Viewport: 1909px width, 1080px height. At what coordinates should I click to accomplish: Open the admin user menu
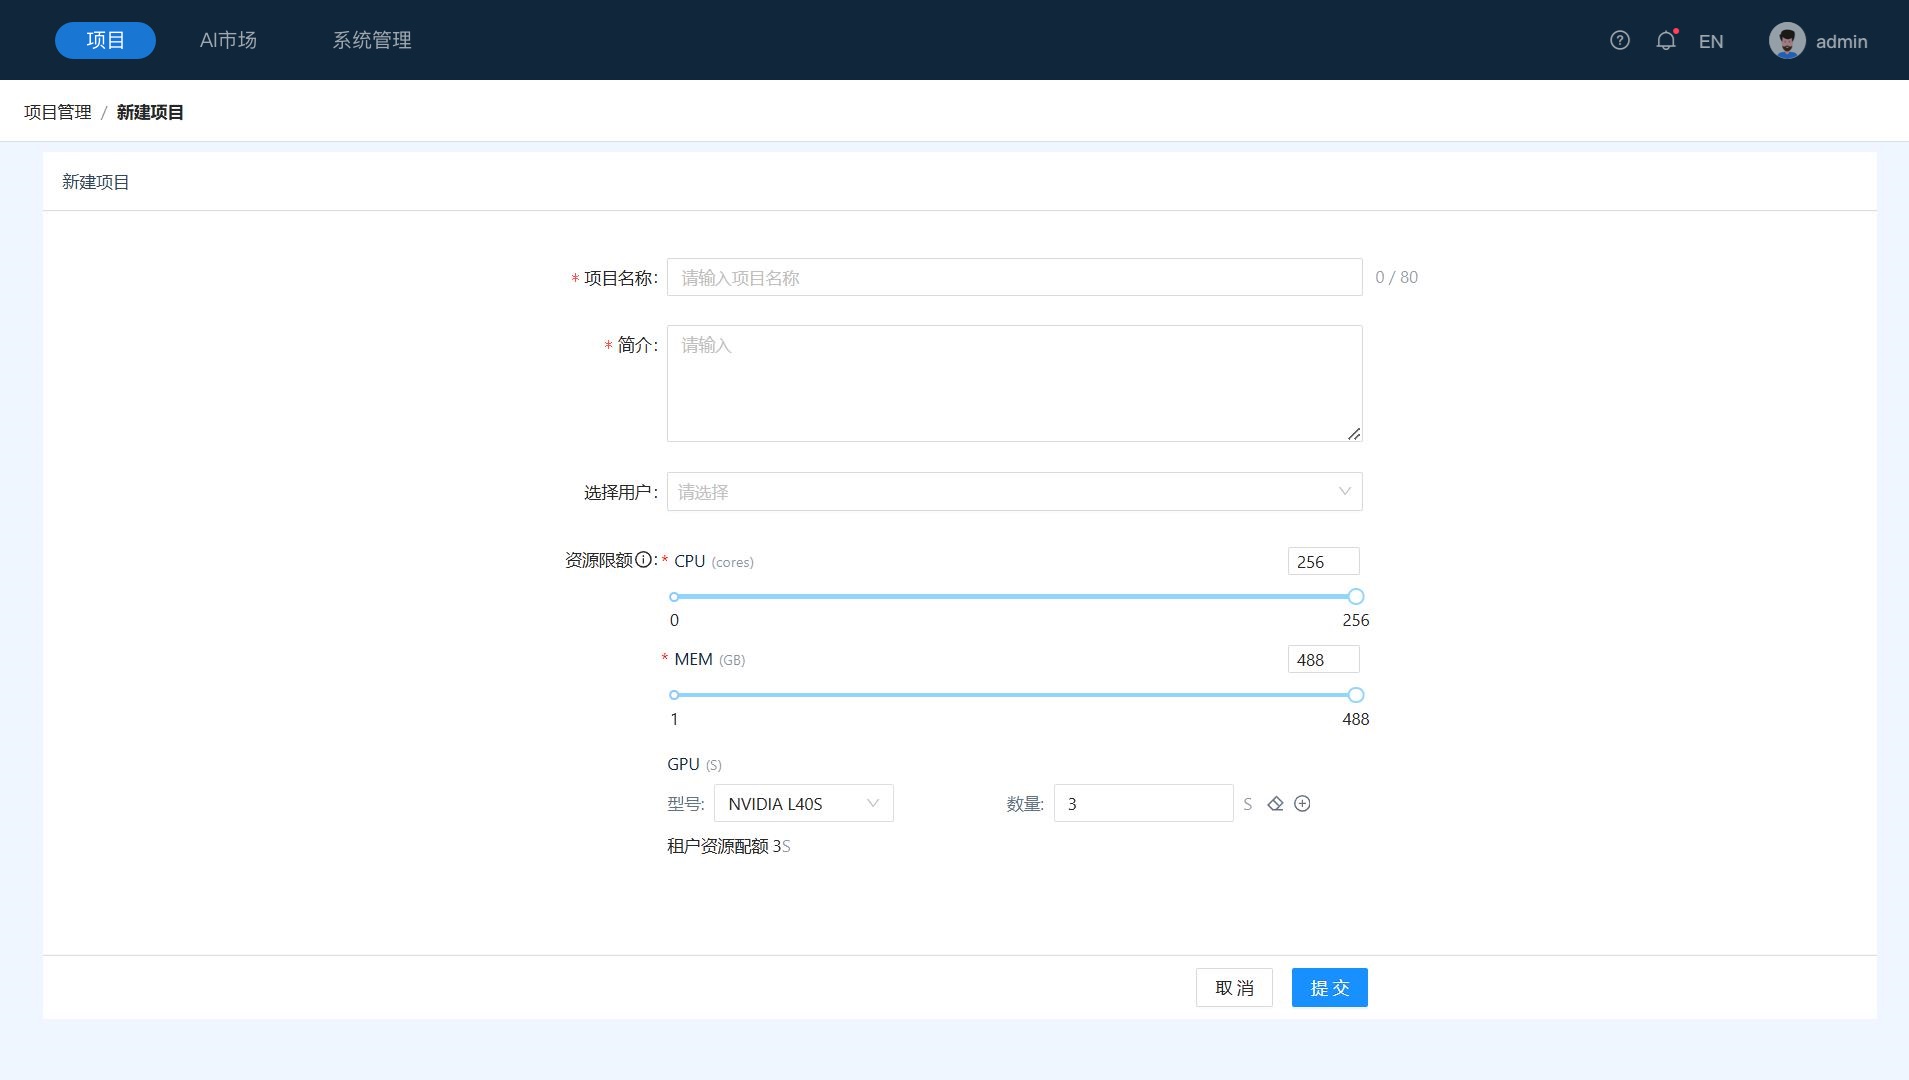1841,41
